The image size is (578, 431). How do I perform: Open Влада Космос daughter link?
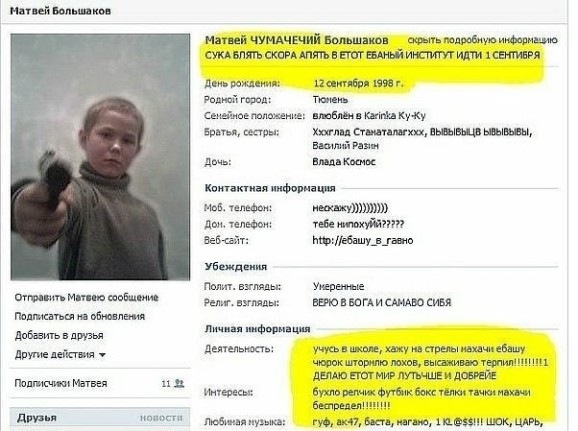pos(344,162)
